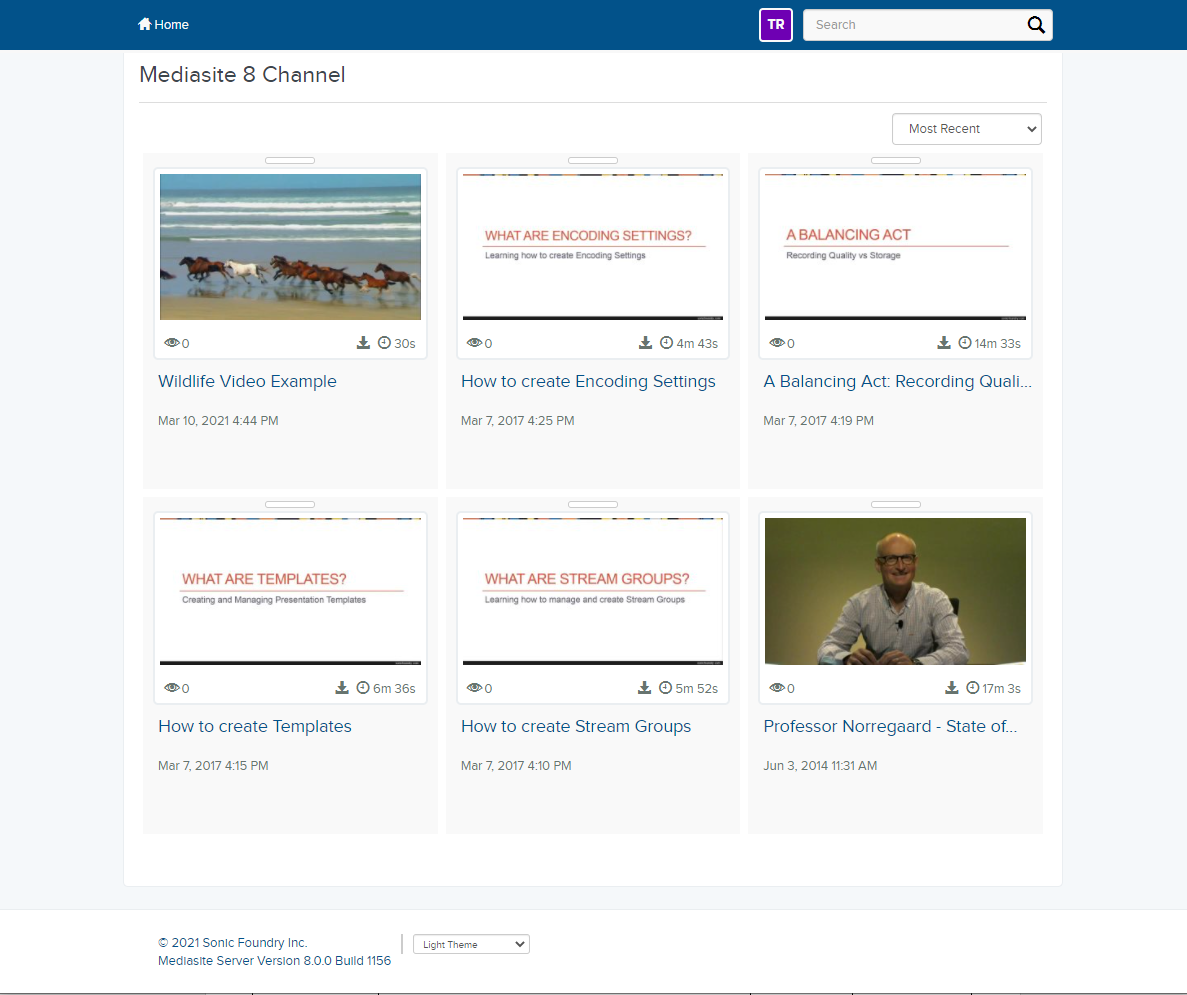
Task: Click views eye icon on Encoding Settings card
Action: 475,343
